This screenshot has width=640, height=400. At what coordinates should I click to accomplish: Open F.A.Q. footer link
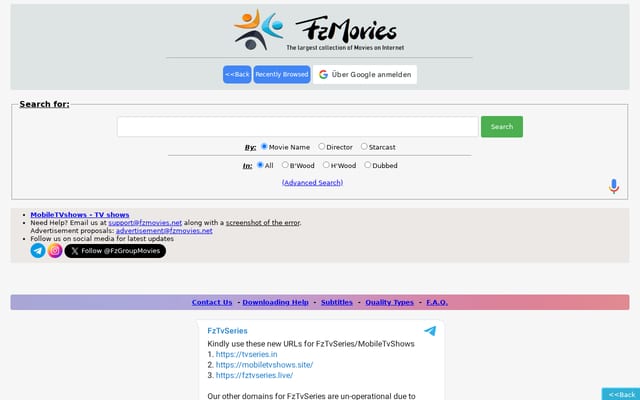437,302
